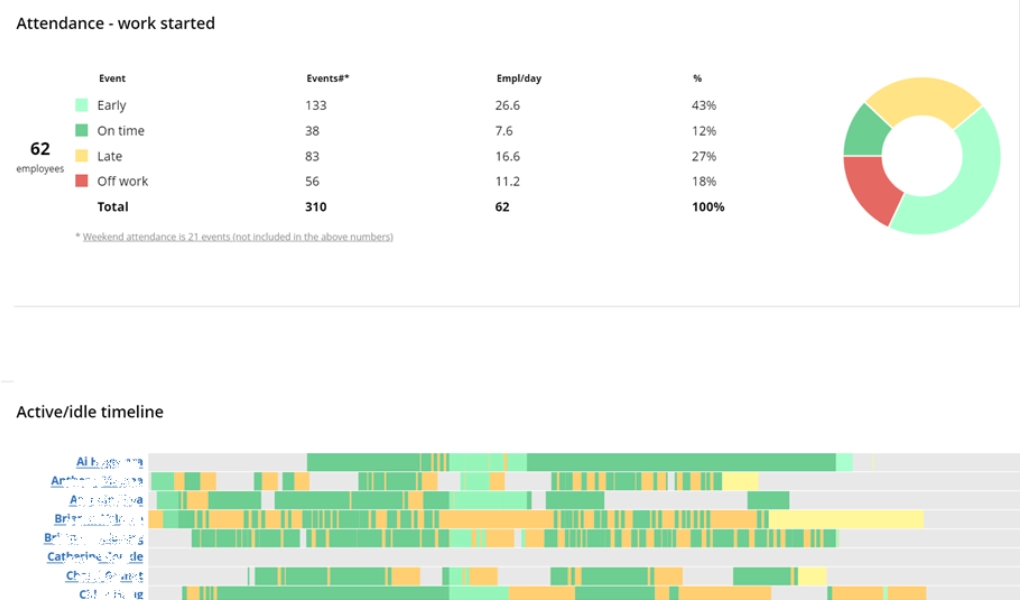Click the pale yellow bar ending Brian's timeline
This screenshot has height=600, width=1020.
click(846, 519)
